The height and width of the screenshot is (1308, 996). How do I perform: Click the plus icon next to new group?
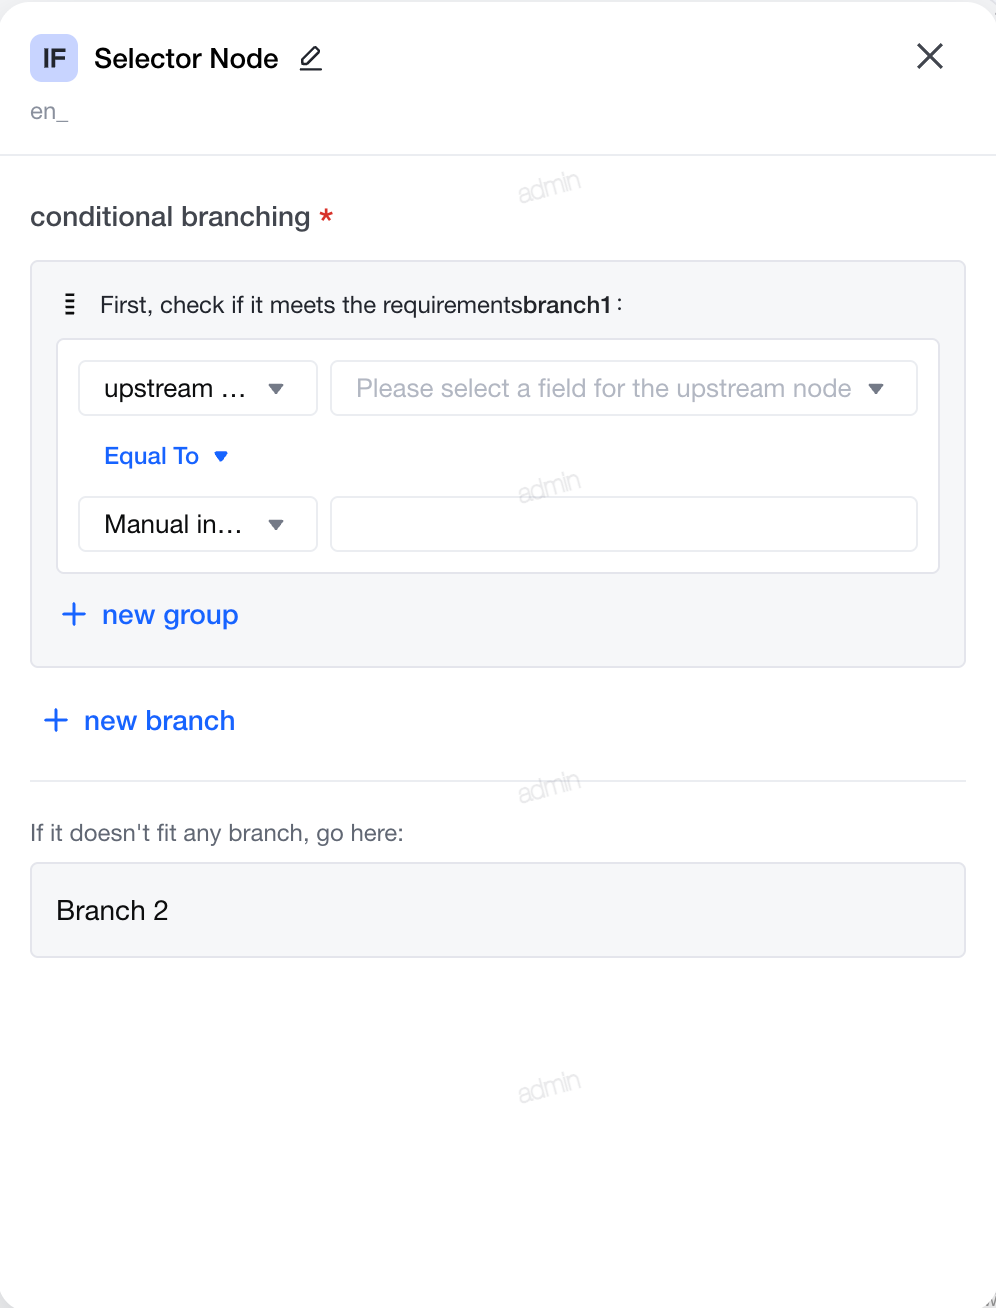[74, 614]
